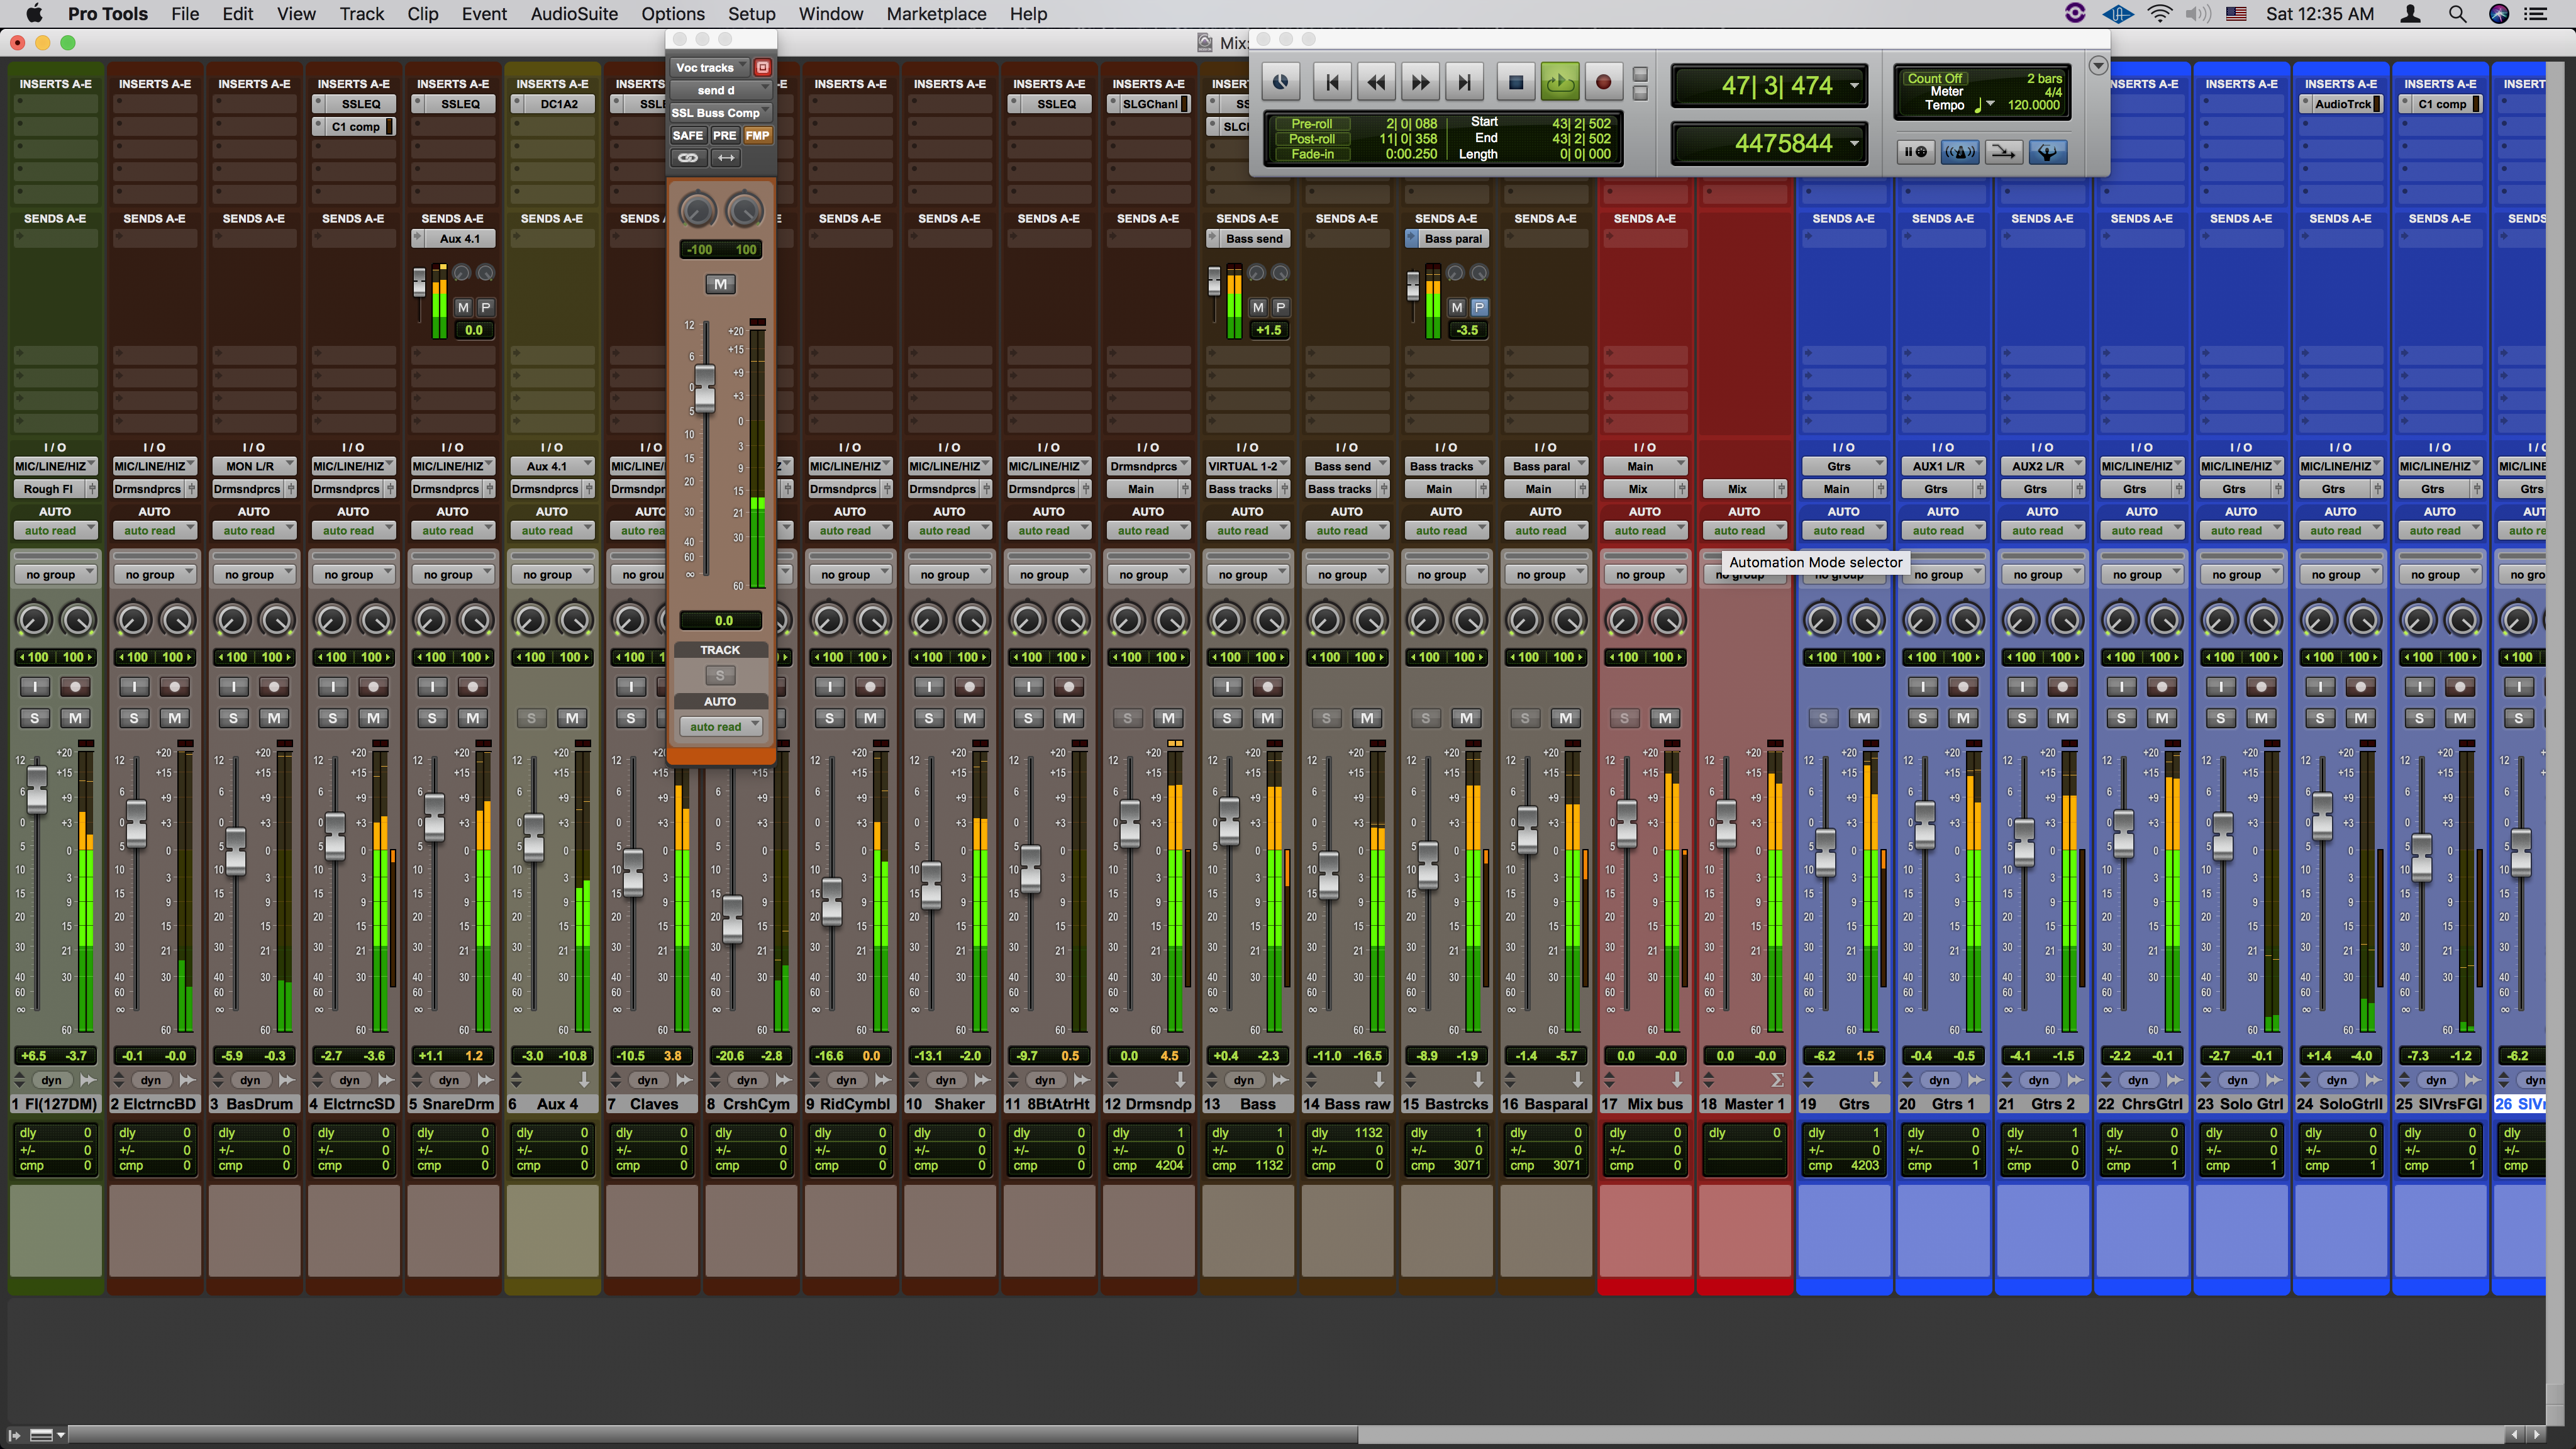Click the send window level fader
The width and height of the screenshot is (2576, 1449).
click(x=705, y=388)
